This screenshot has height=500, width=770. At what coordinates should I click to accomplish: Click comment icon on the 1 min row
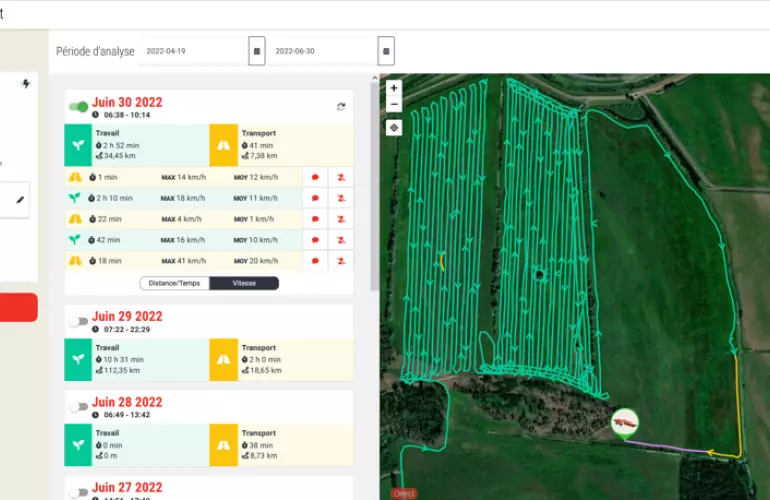tap(315, 177)
